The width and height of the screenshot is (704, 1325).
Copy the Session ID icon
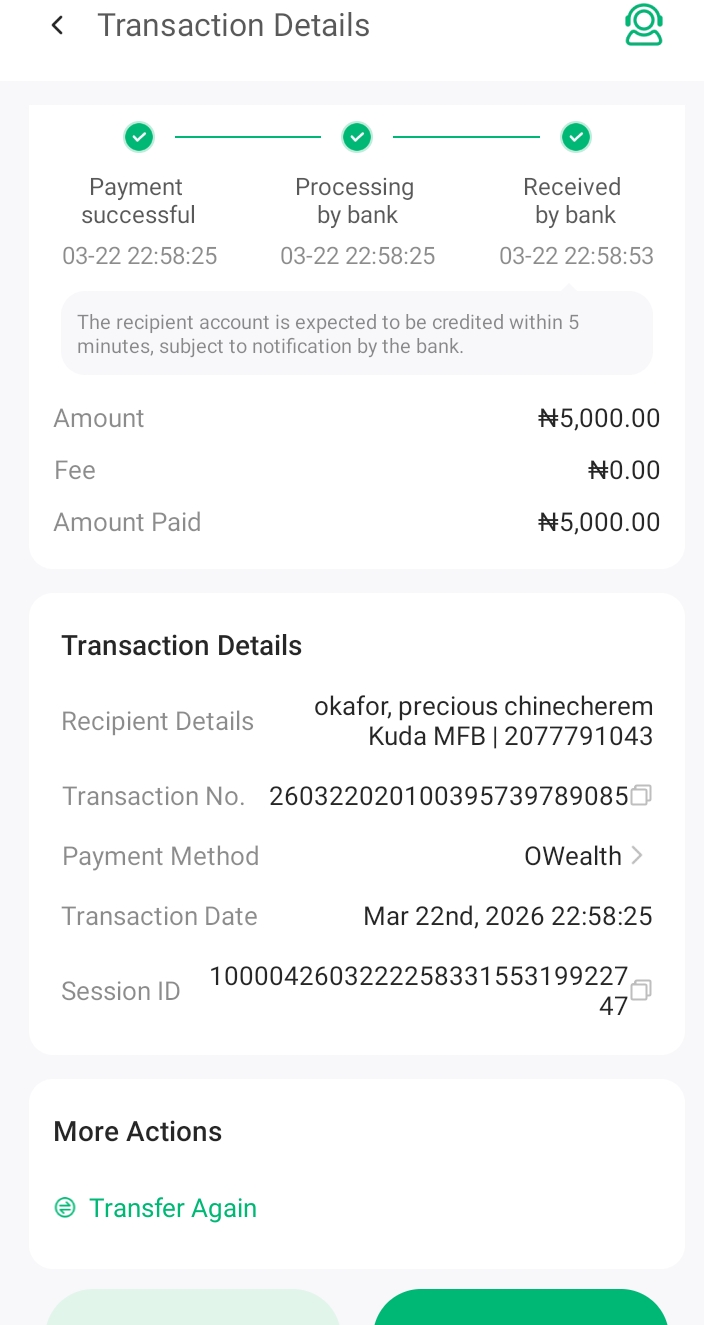click(x=641, y=990)
